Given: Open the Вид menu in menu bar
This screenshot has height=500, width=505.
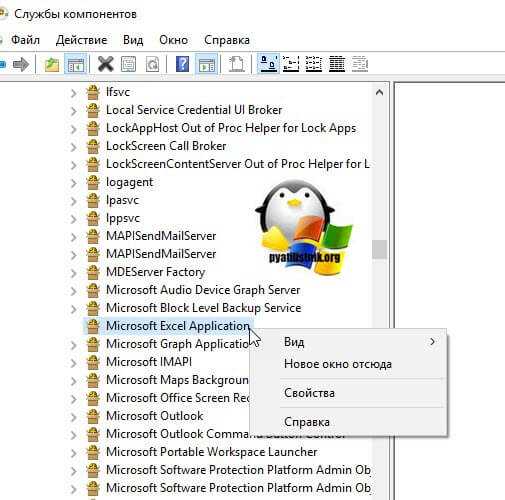Looking at the screenshot, I should click(133, 40).
